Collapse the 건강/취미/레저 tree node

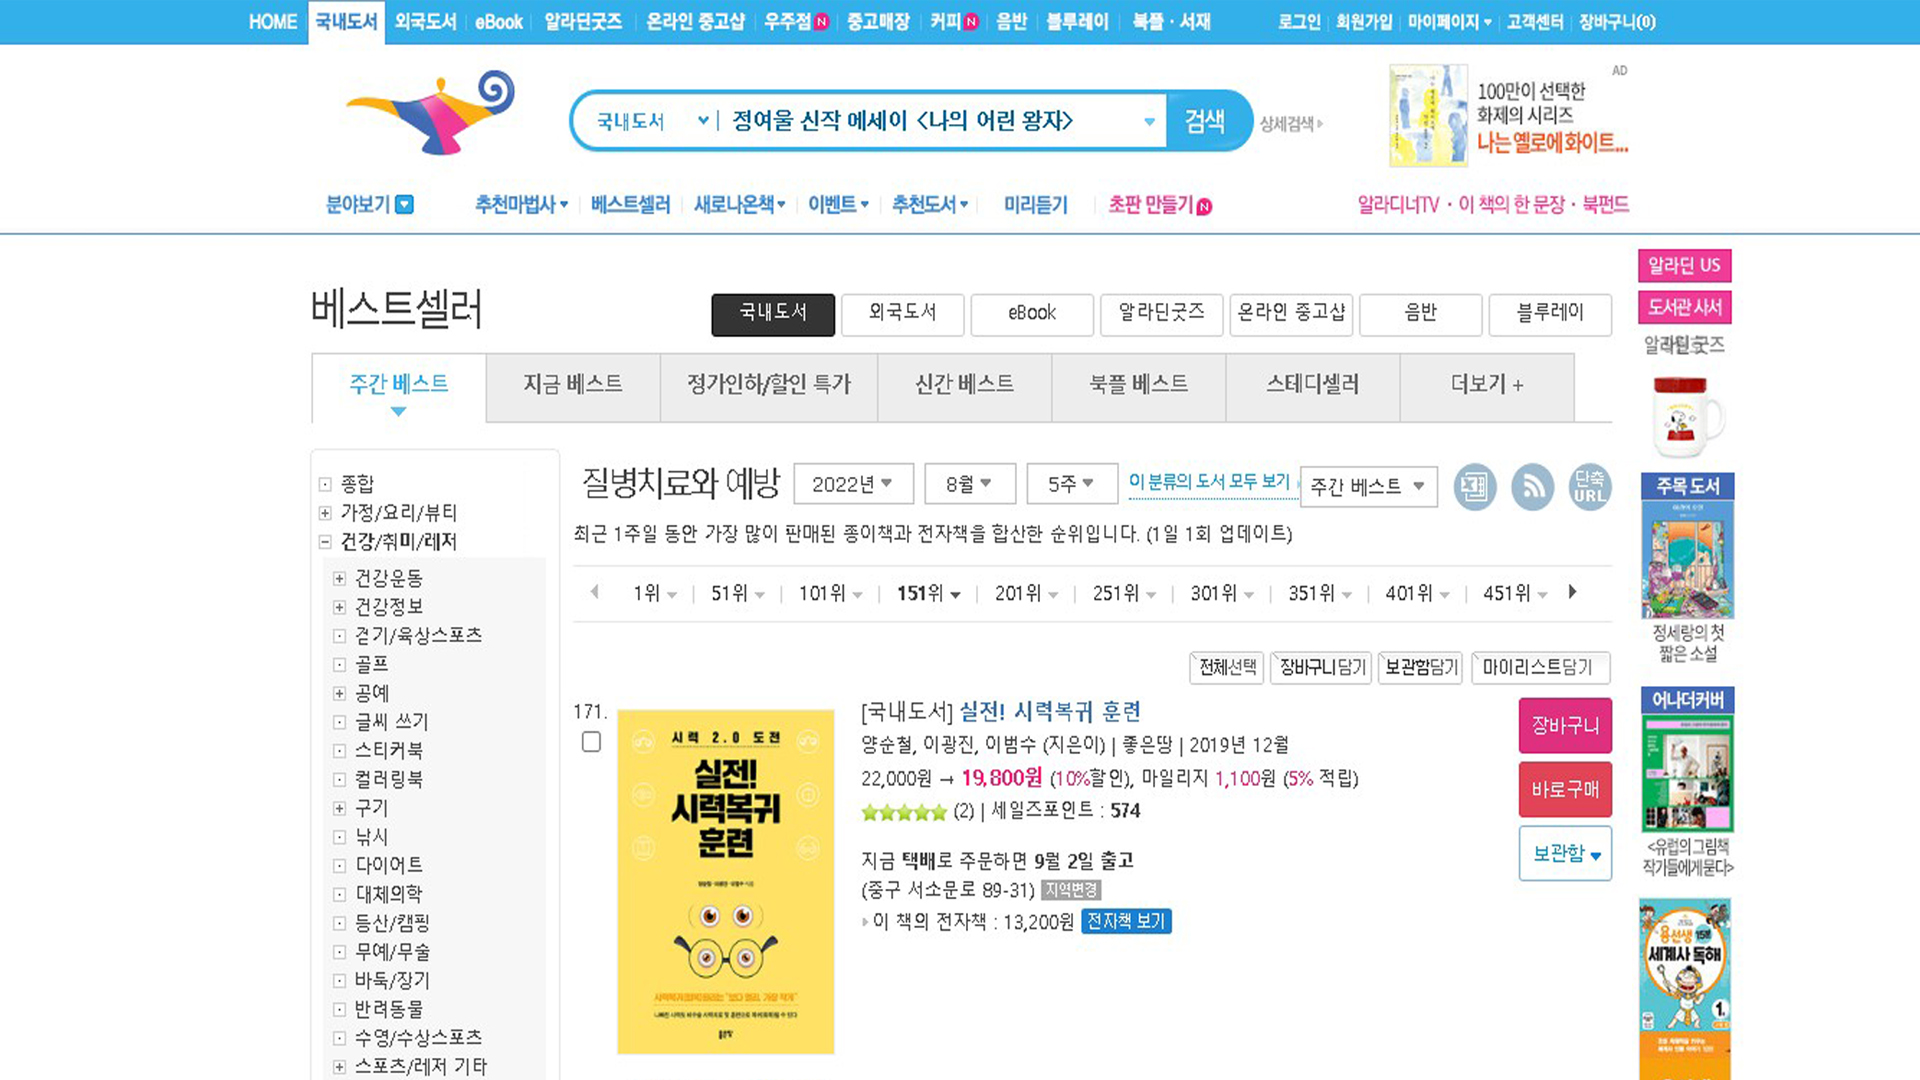pyautogui.click(x=325, y=542)
